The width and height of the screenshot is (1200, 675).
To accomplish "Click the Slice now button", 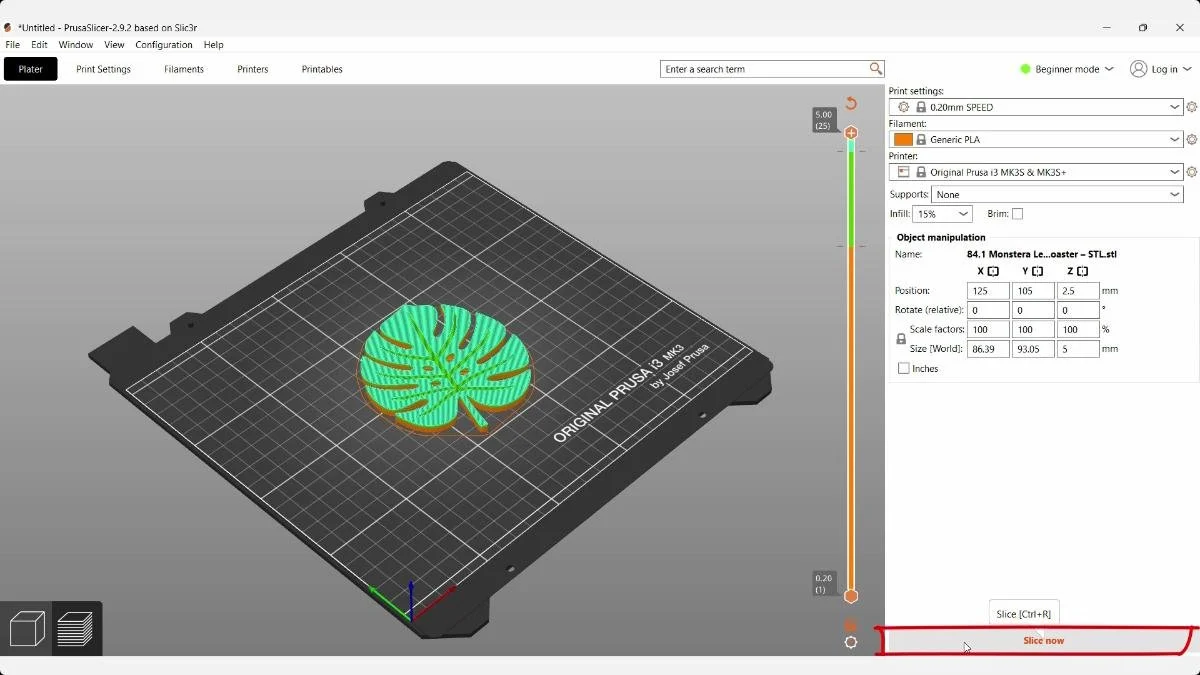I will [1042, 640].
